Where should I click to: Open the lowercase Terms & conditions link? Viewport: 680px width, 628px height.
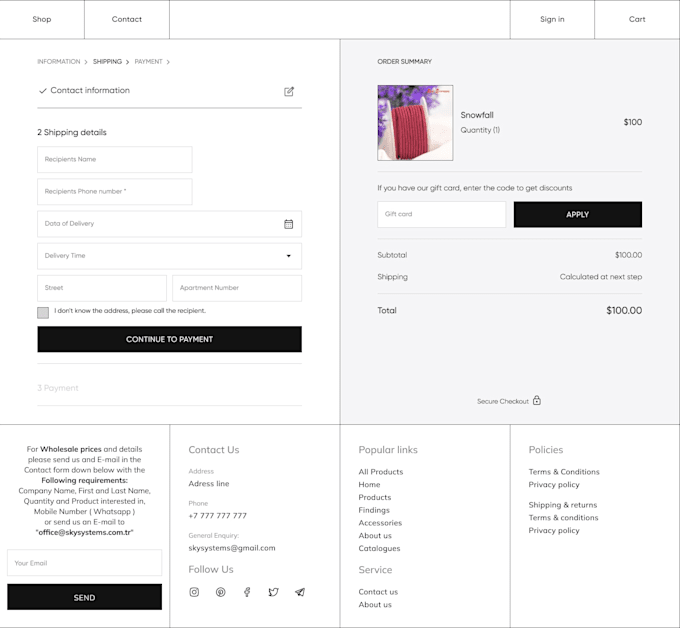tap(563, 517)
